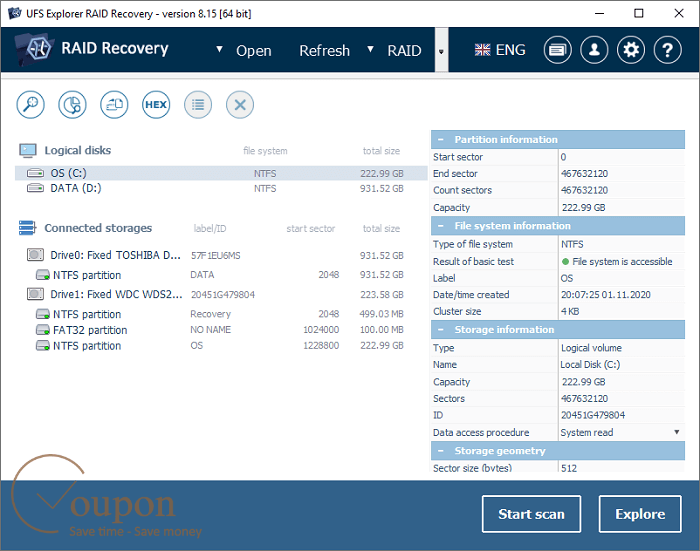Click the 'label/ID' column header

coord(210,229)
